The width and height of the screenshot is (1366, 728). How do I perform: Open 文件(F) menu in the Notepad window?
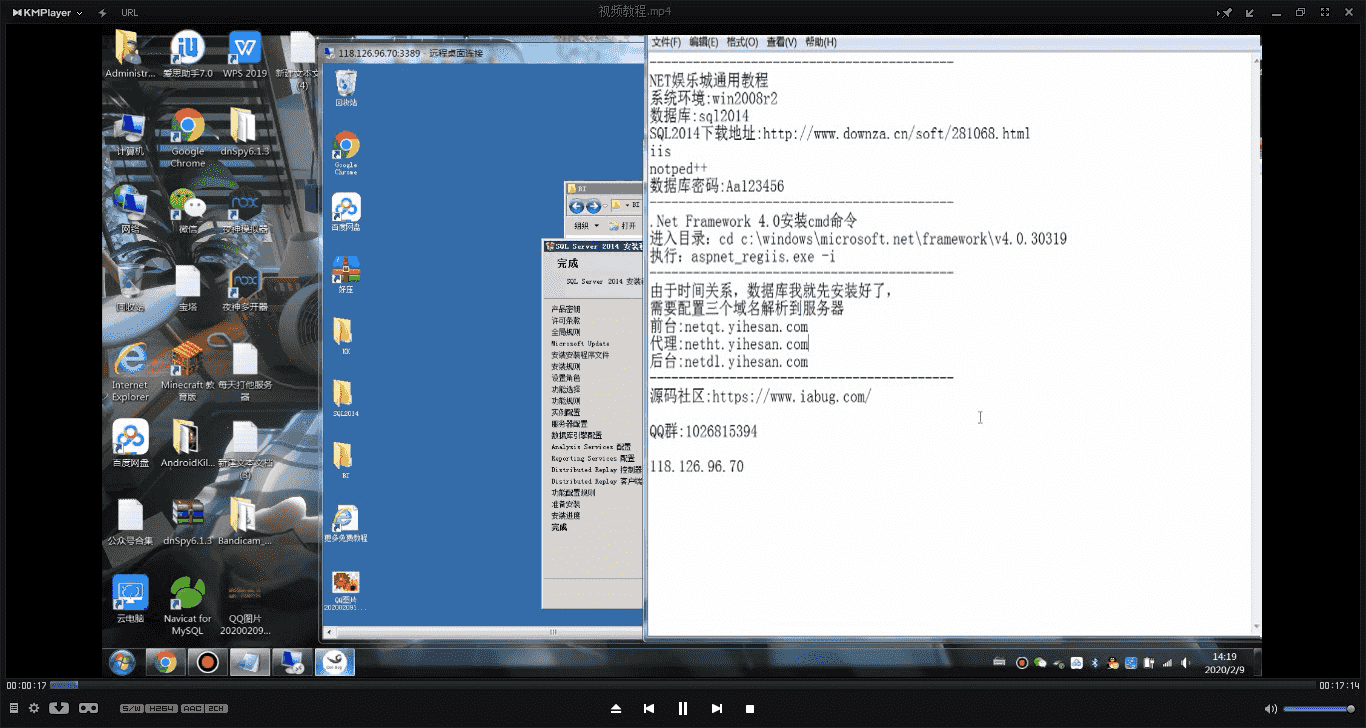(665, 42)
